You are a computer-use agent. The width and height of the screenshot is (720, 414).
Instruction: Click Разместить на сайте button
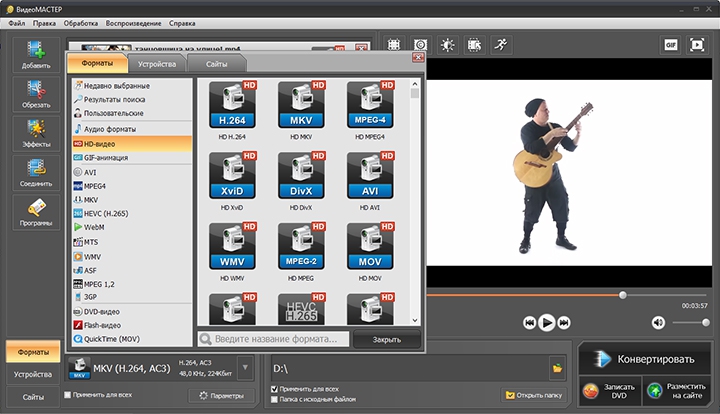tap(677, 391)
